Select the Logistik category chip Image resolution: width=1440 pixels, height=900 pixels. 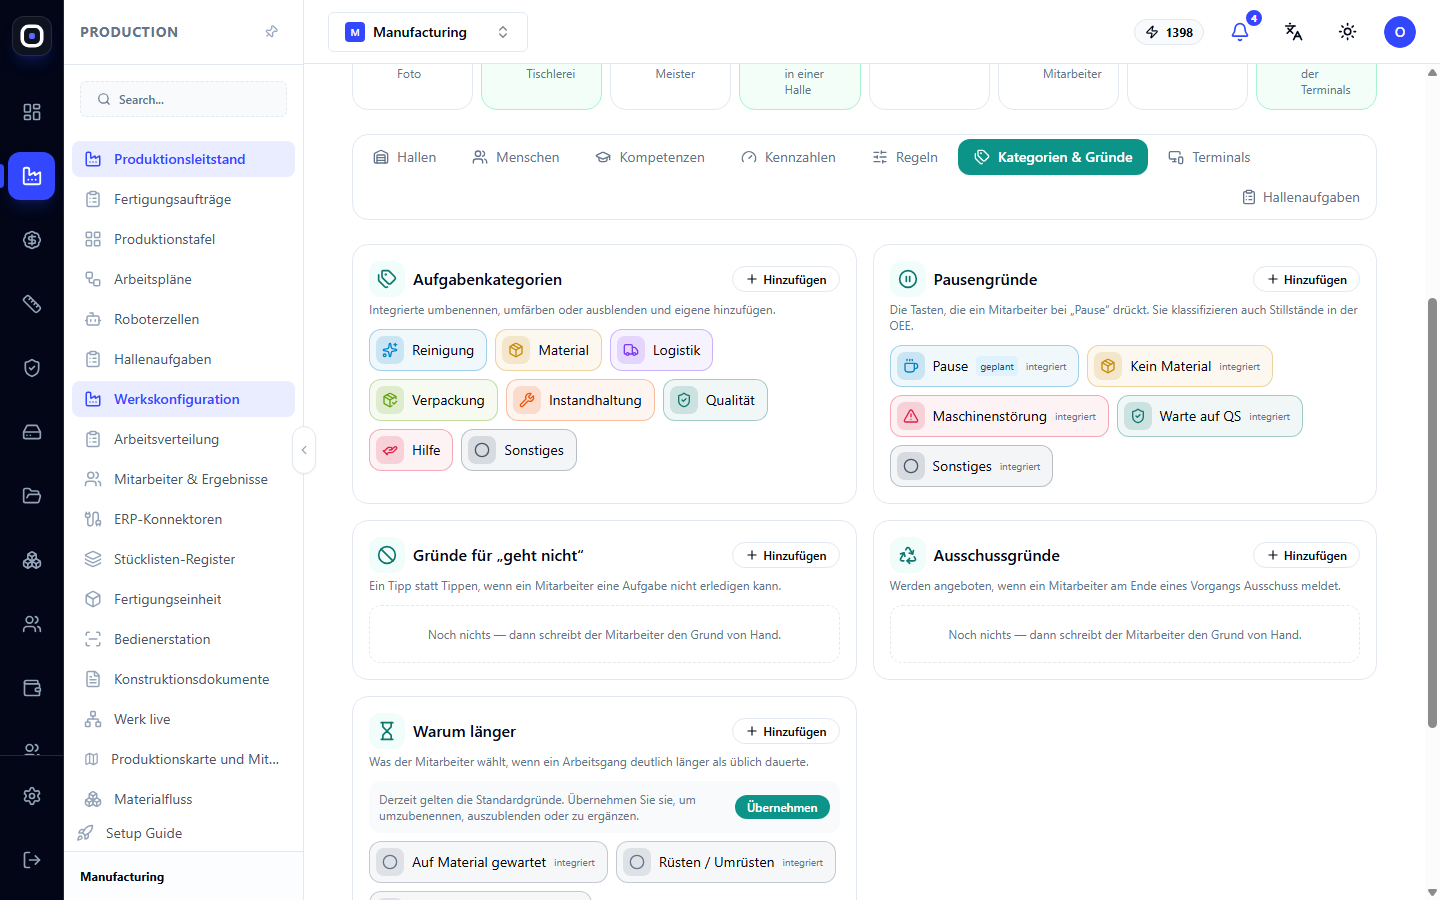click(x=661, y=350)
